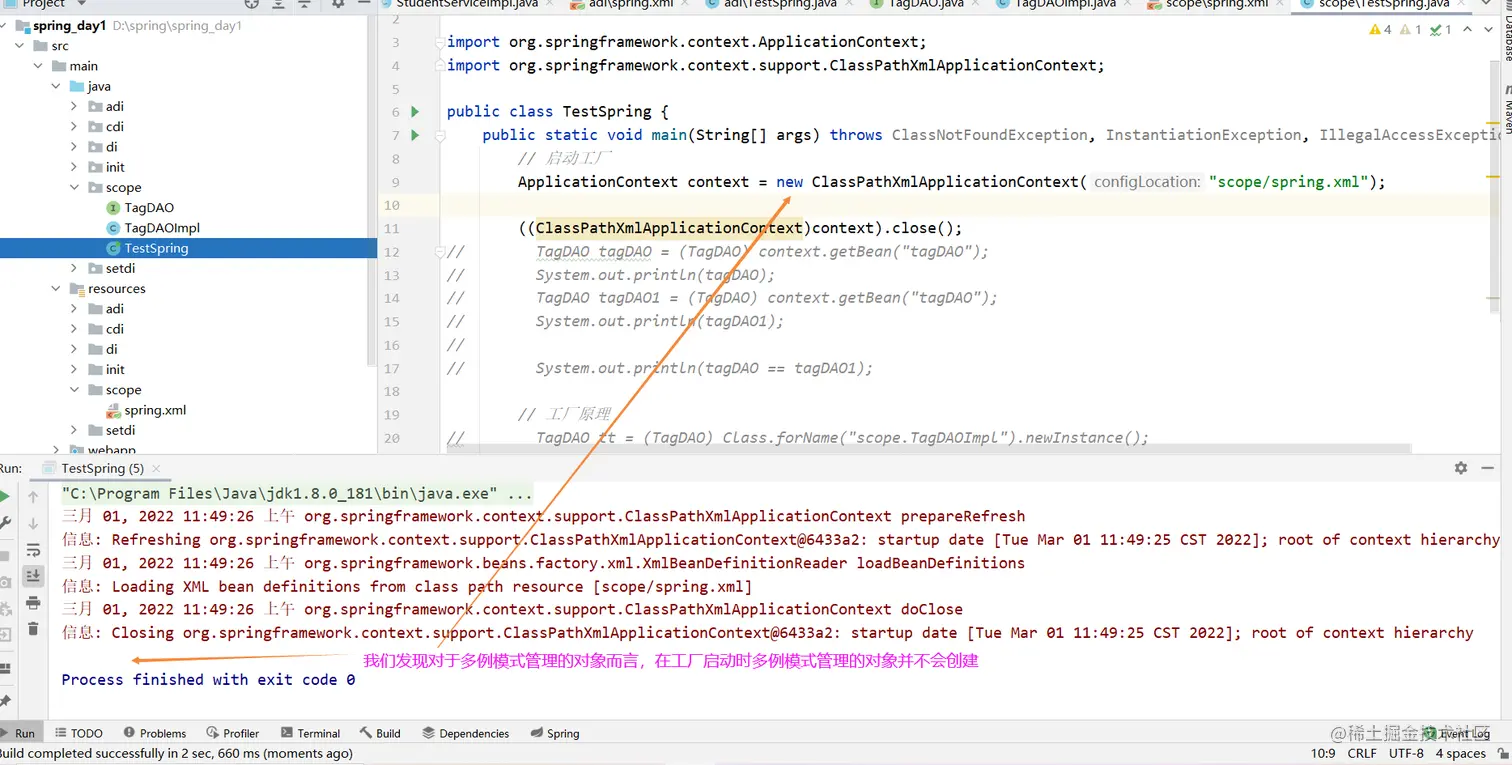Open the Project view dropdown arrow
Viewport: 1512px width, 765px height.
click(81, 4)
